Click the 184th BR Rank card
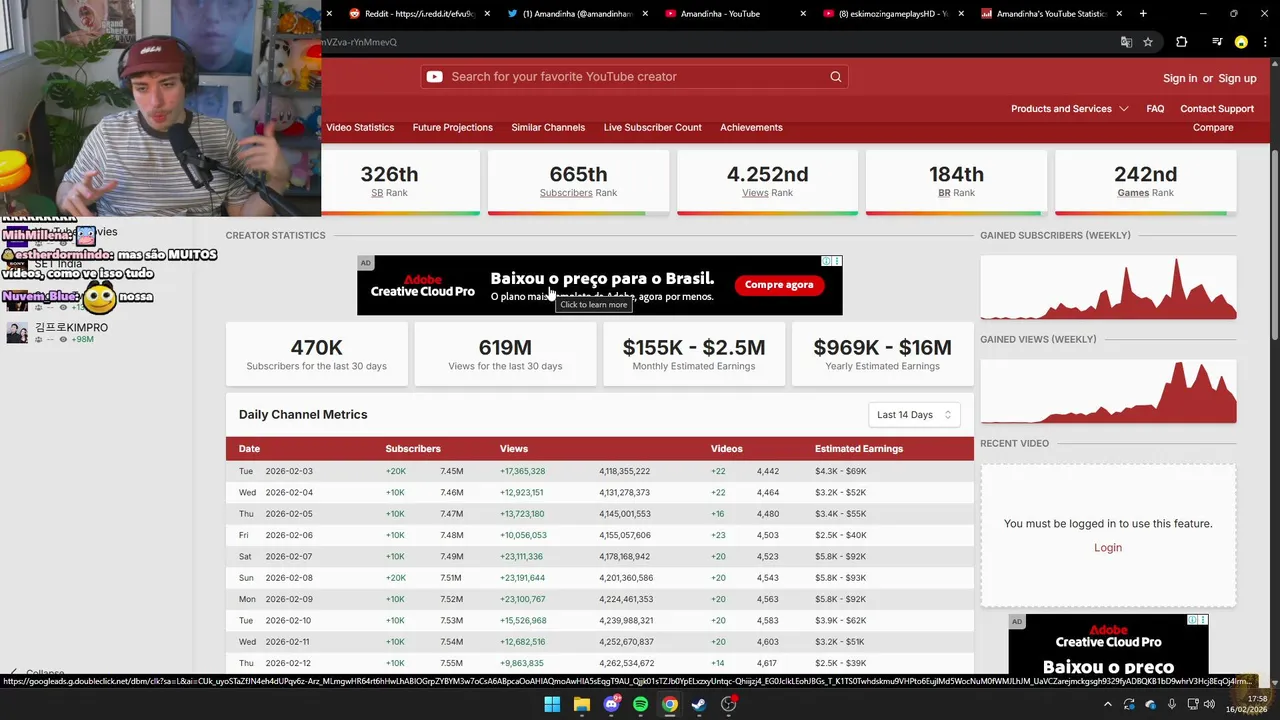 pos(956,182)
